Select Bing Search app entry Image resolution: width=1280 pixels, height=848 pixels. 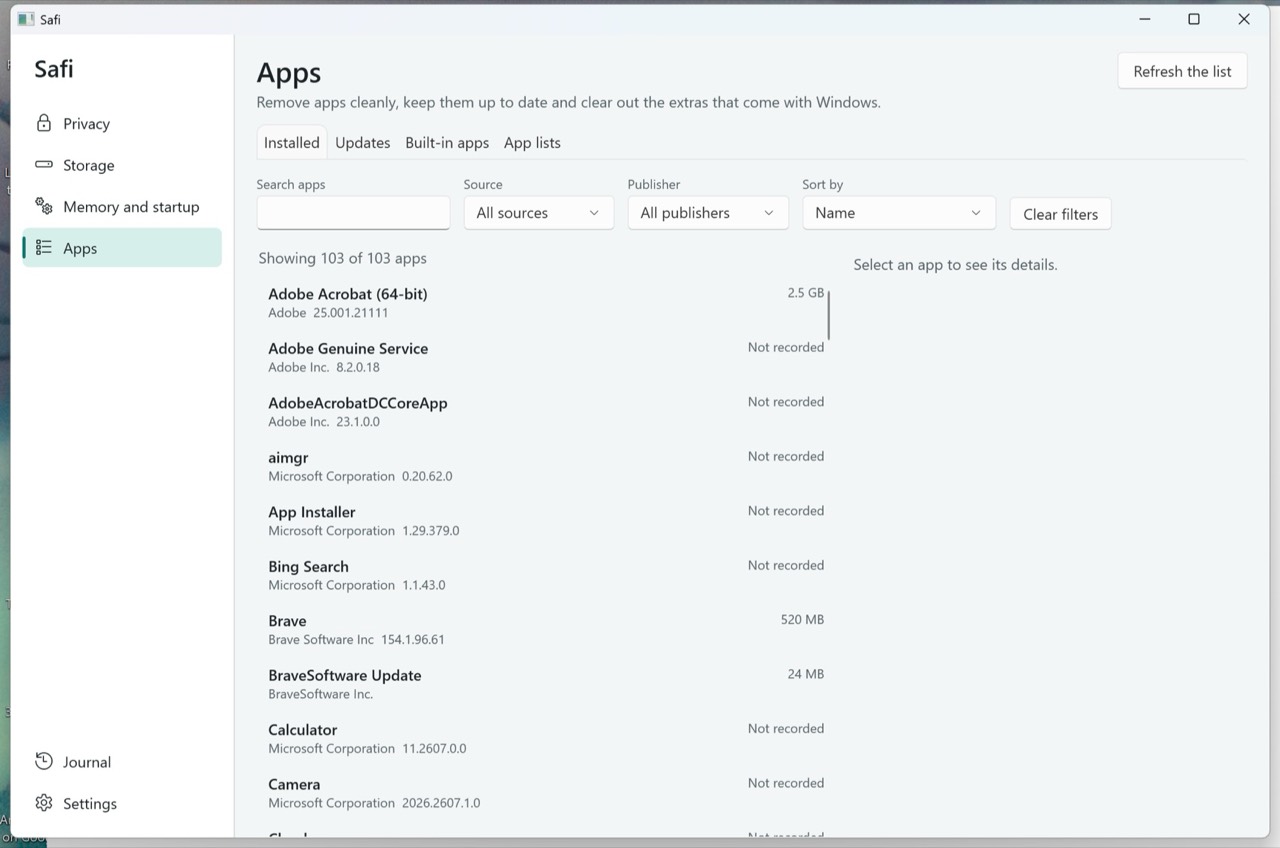[x=541, y=575]
